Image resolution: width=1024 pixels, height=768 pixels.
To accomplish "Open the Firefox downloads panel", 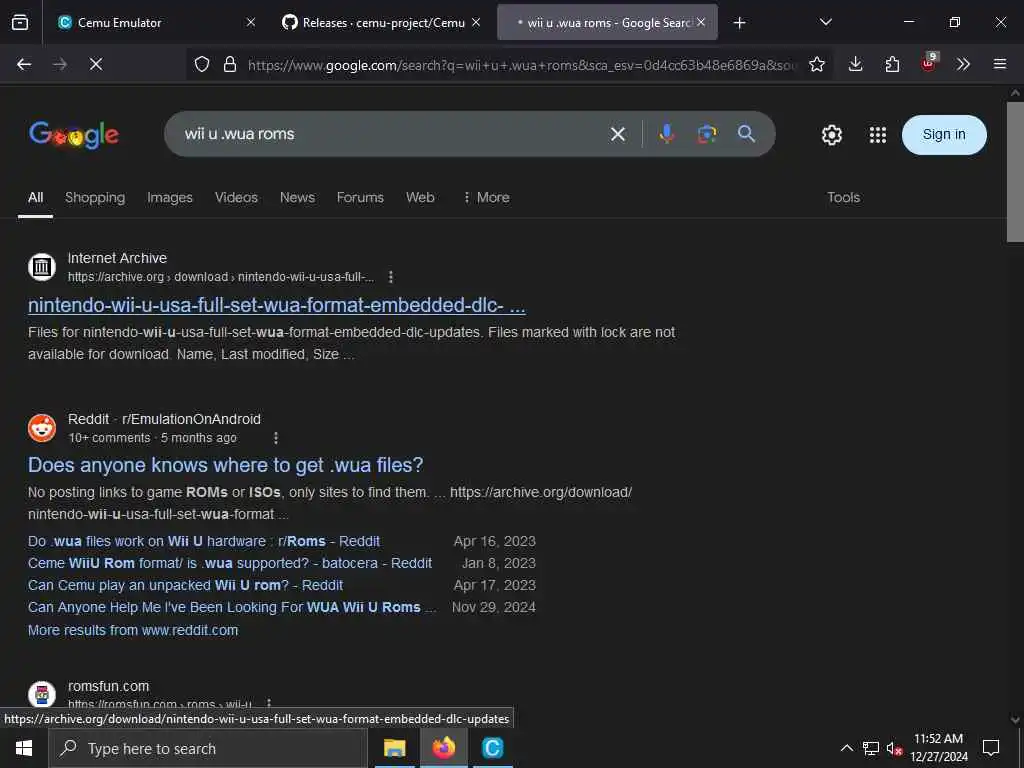I will [856, 64].
